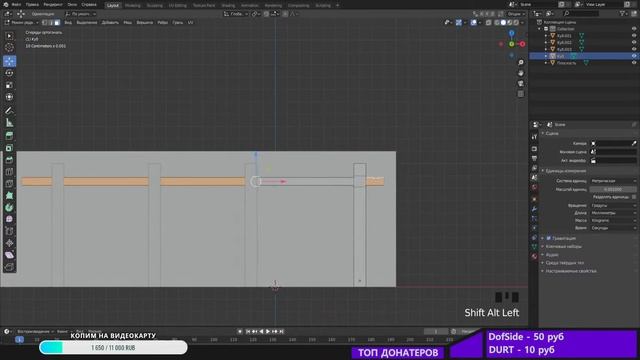Open the outliner filter funnel

(623, 13)
